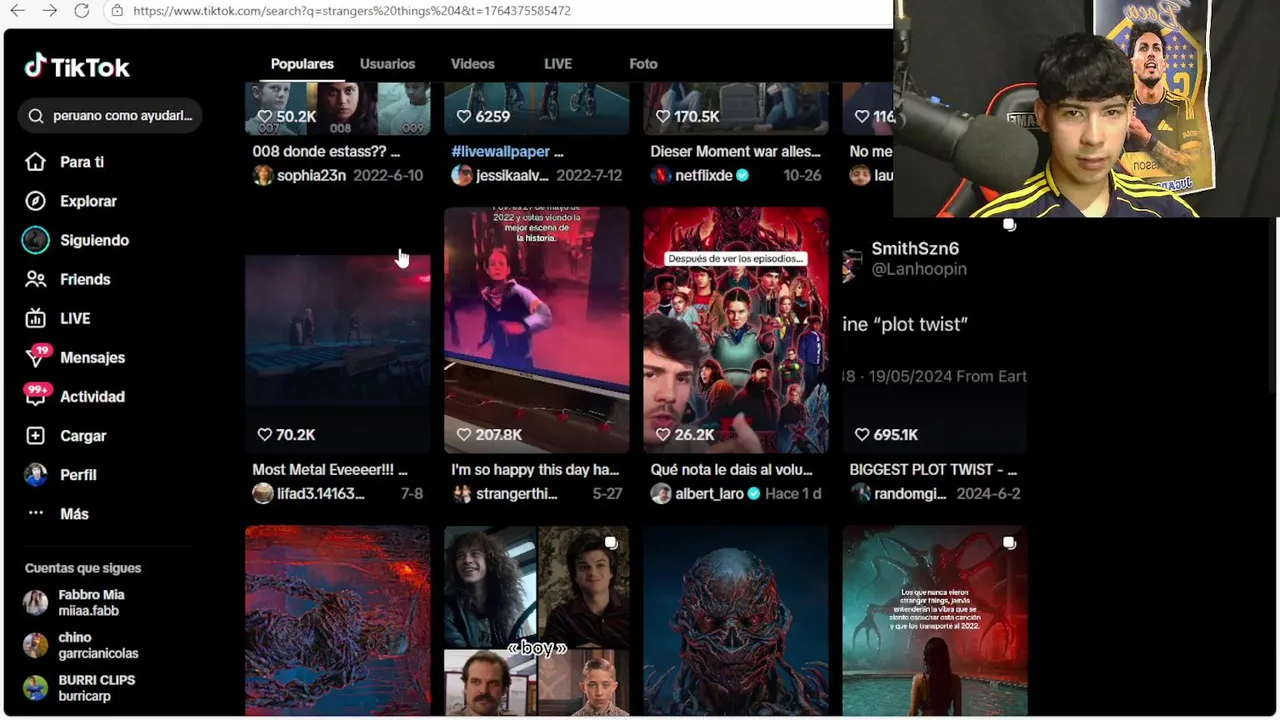Click the heart icon beside 70.2K

(x=264, y=434)
